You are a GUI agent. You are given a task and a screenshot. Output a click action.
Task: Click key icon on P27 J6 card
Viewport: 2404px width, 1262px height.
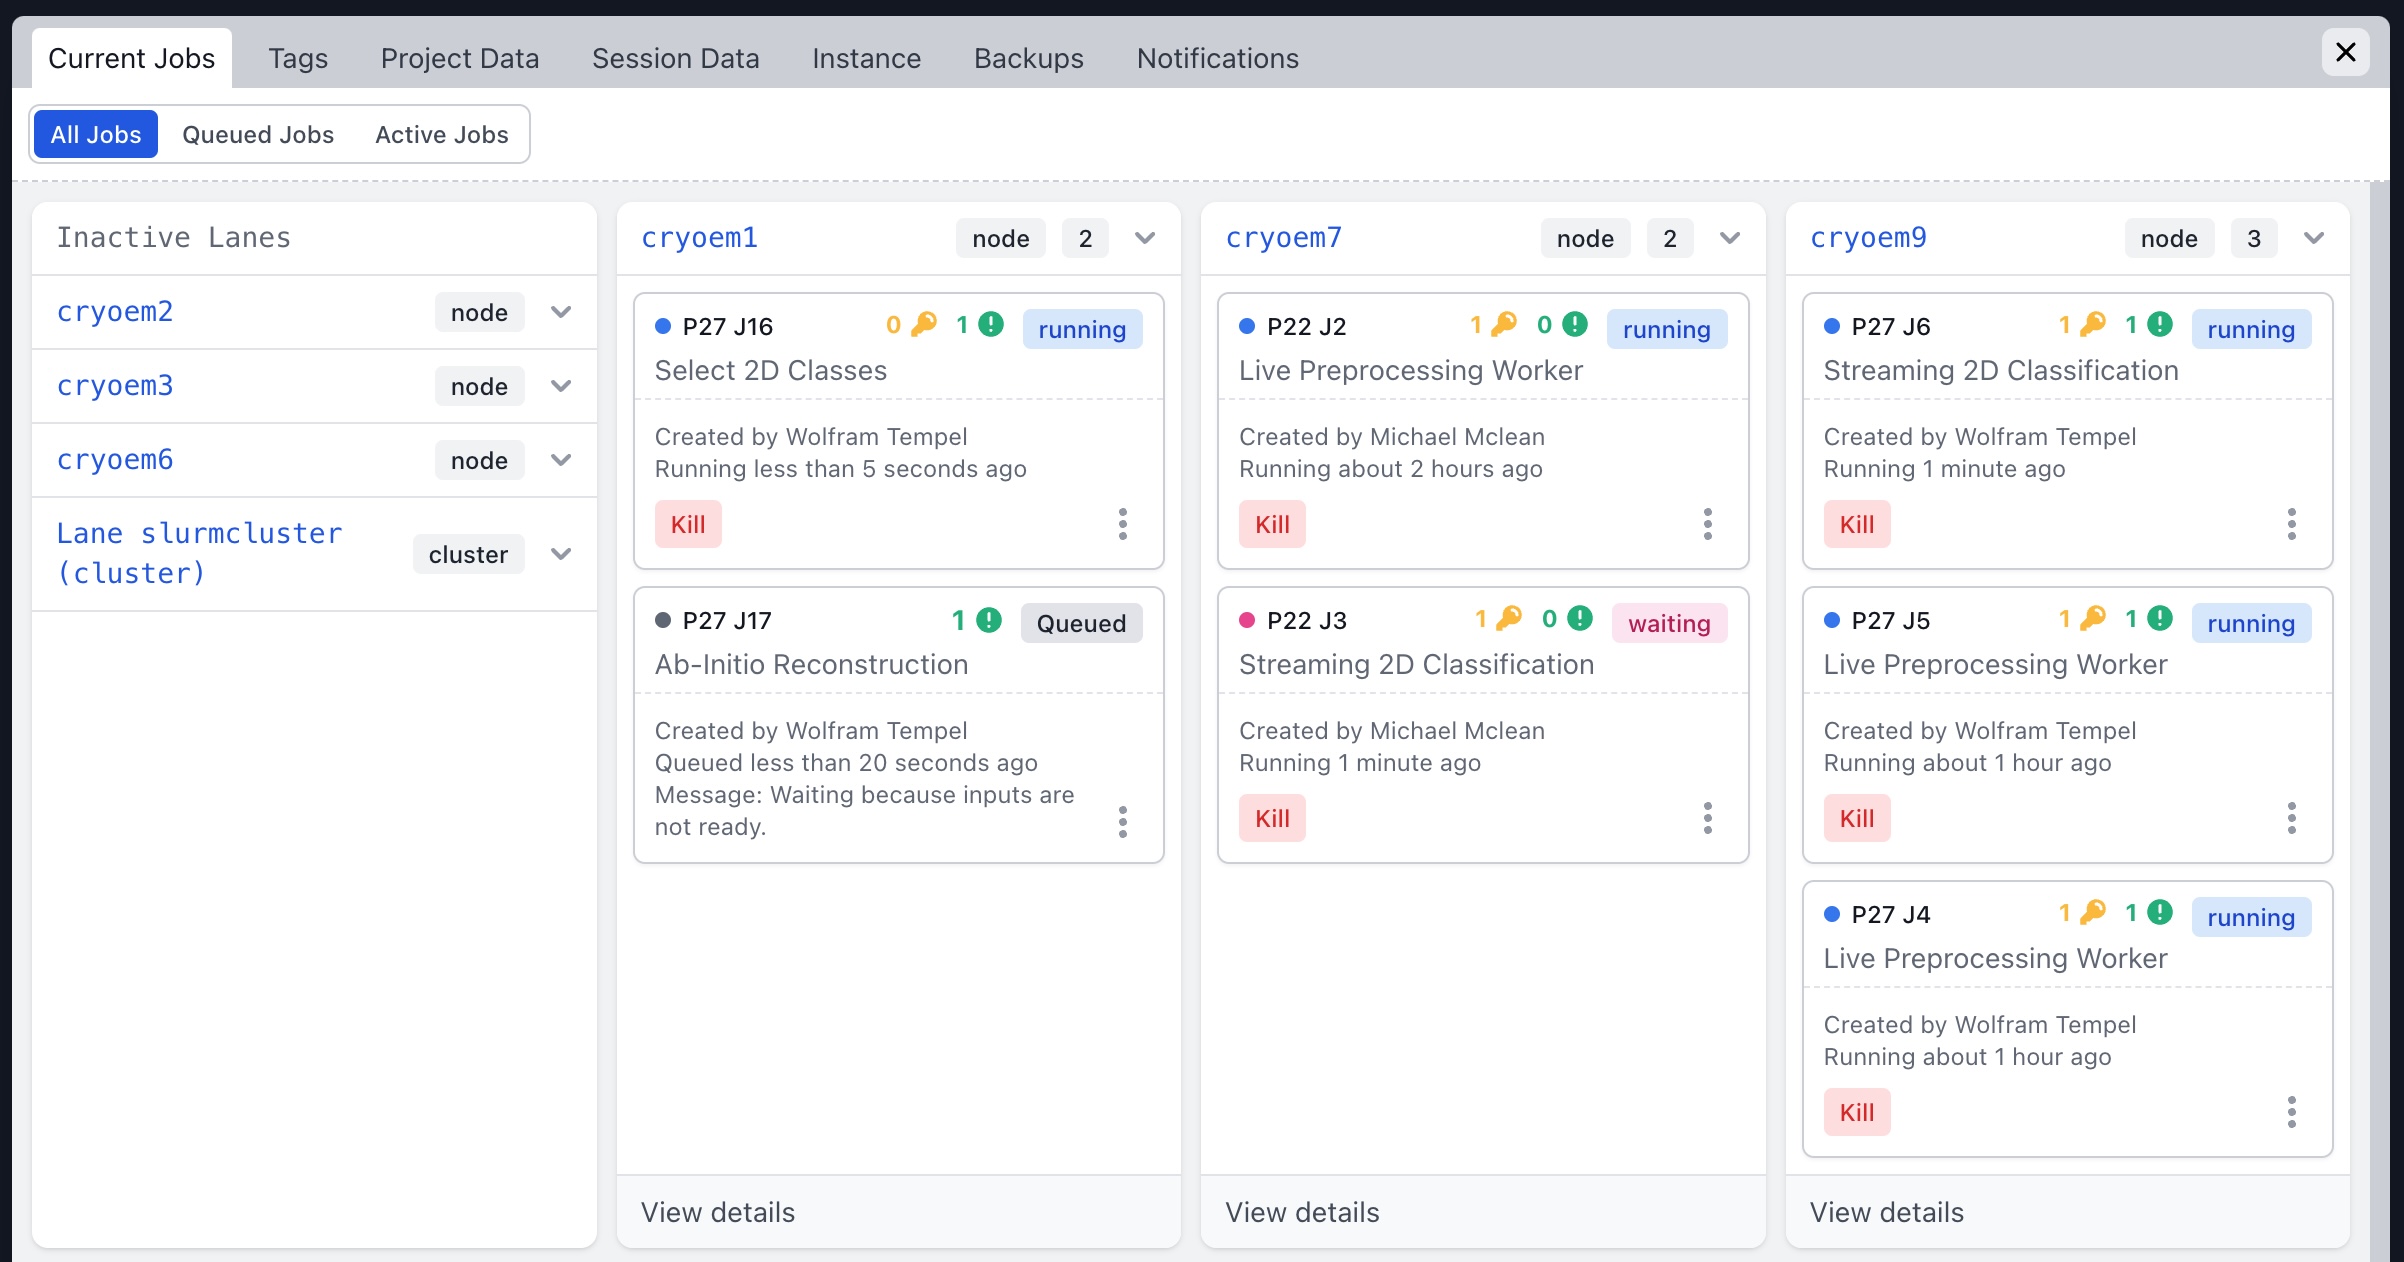click(x=2093, y=324)
